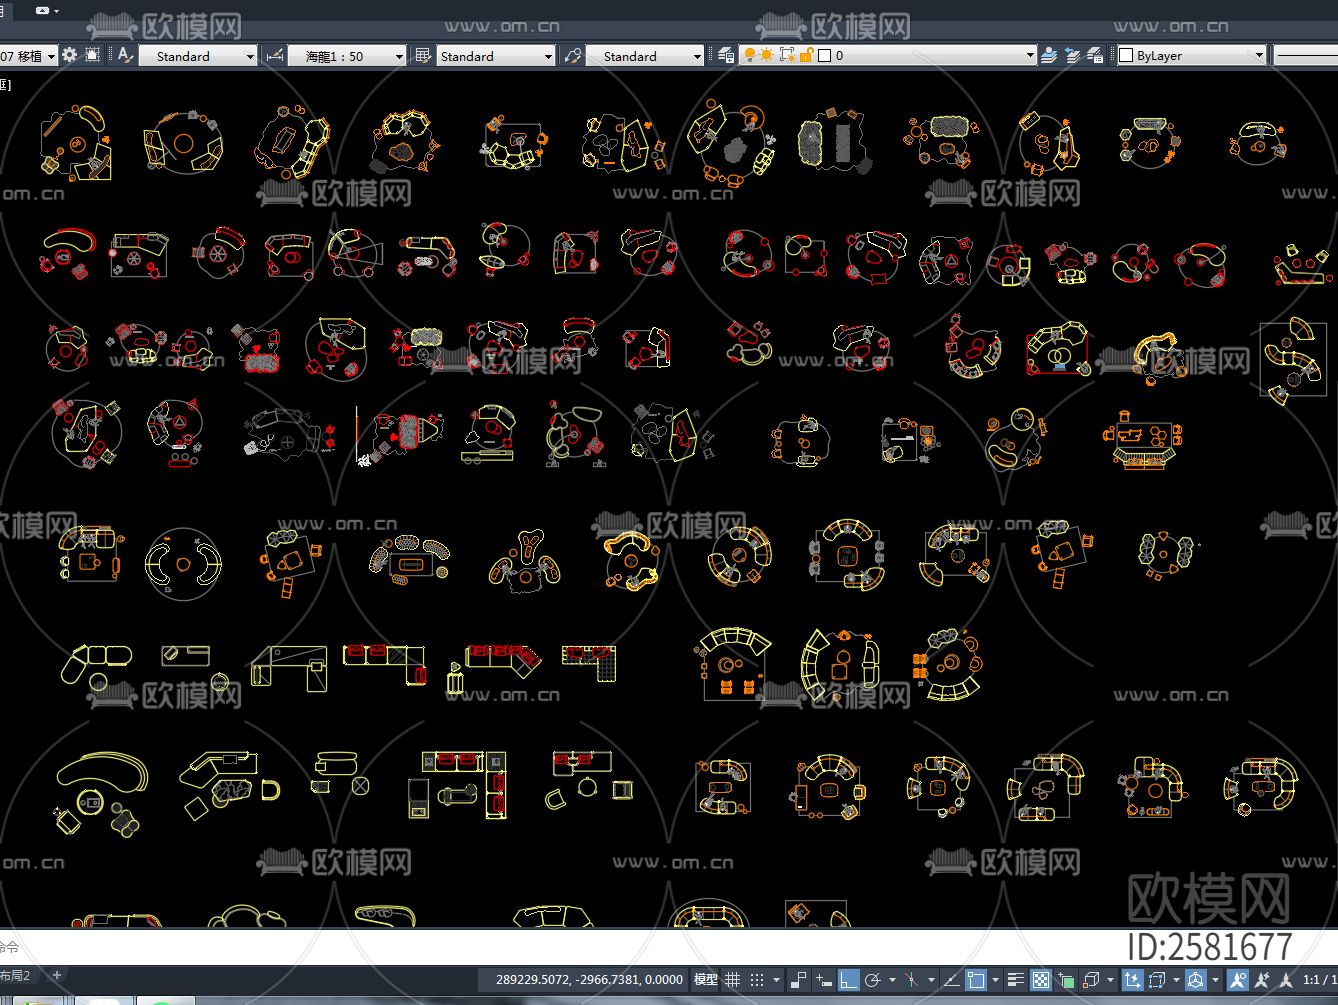Toggle layer 0 on/off lightbulb
Image resolution: width=1338 pixels, height=1005 pixels.
[750, 56]
